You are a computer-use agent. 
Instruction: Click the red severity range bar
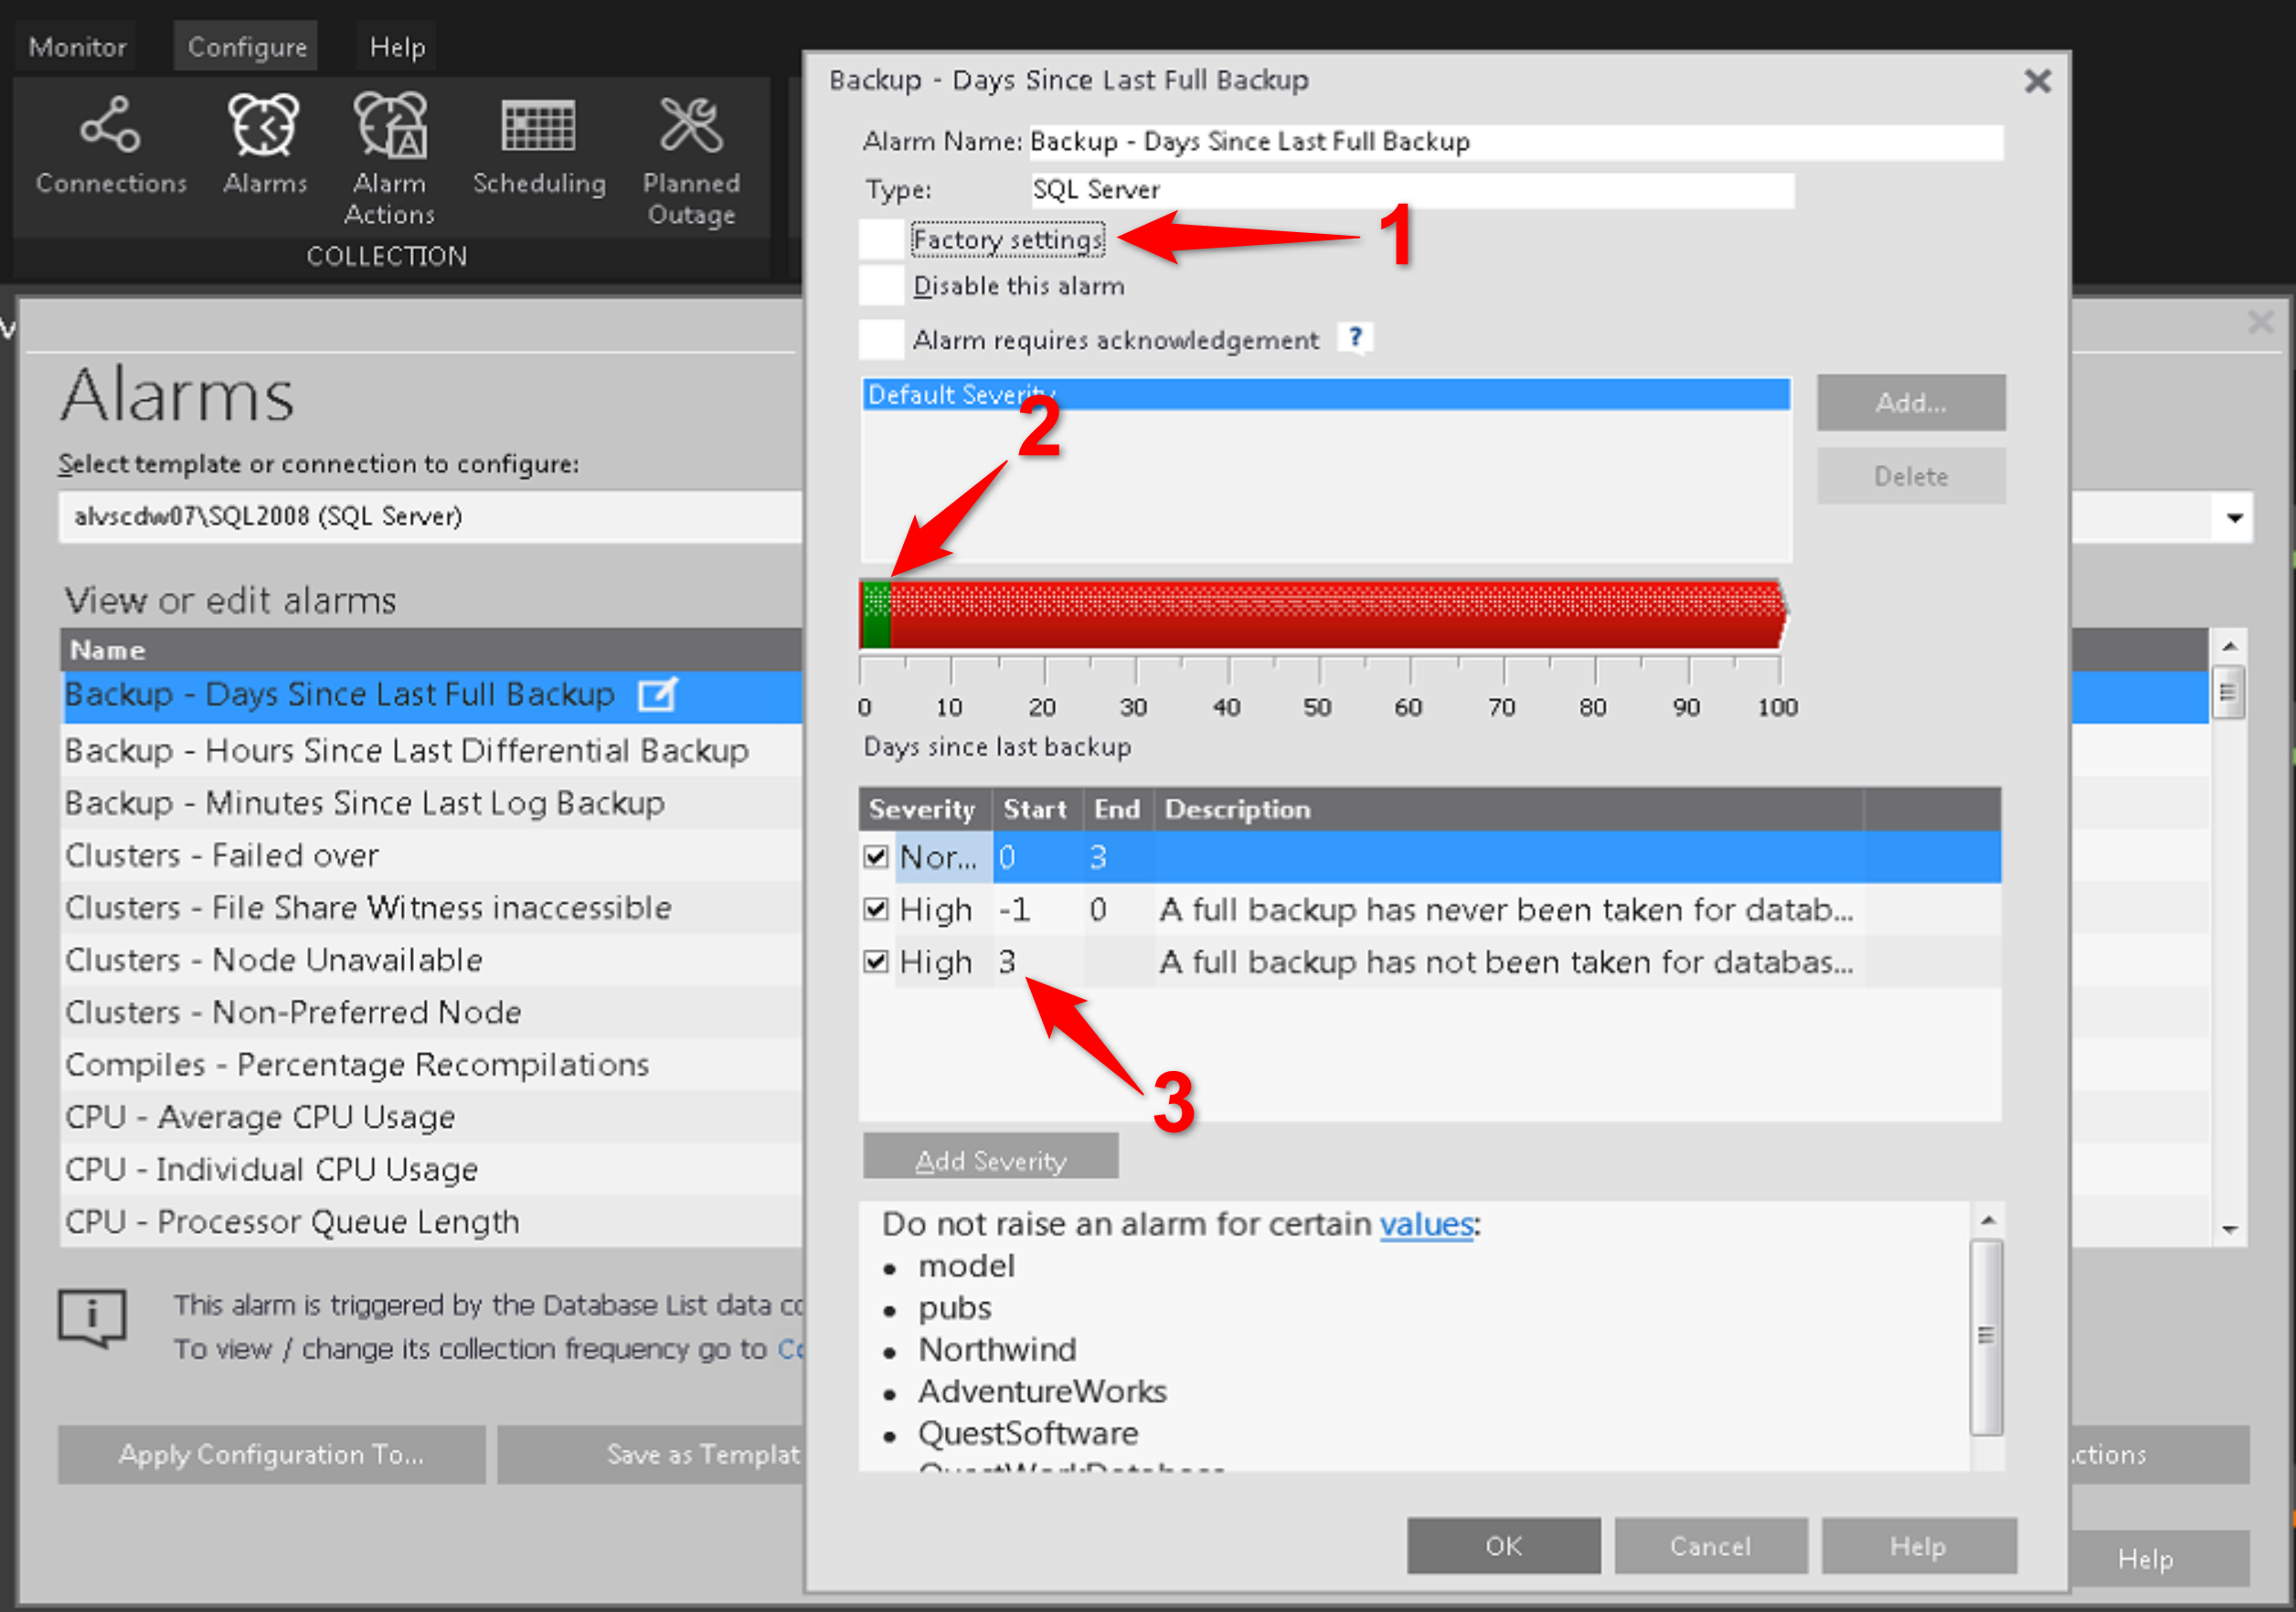pyautogui.click(x=1335, y=615)
